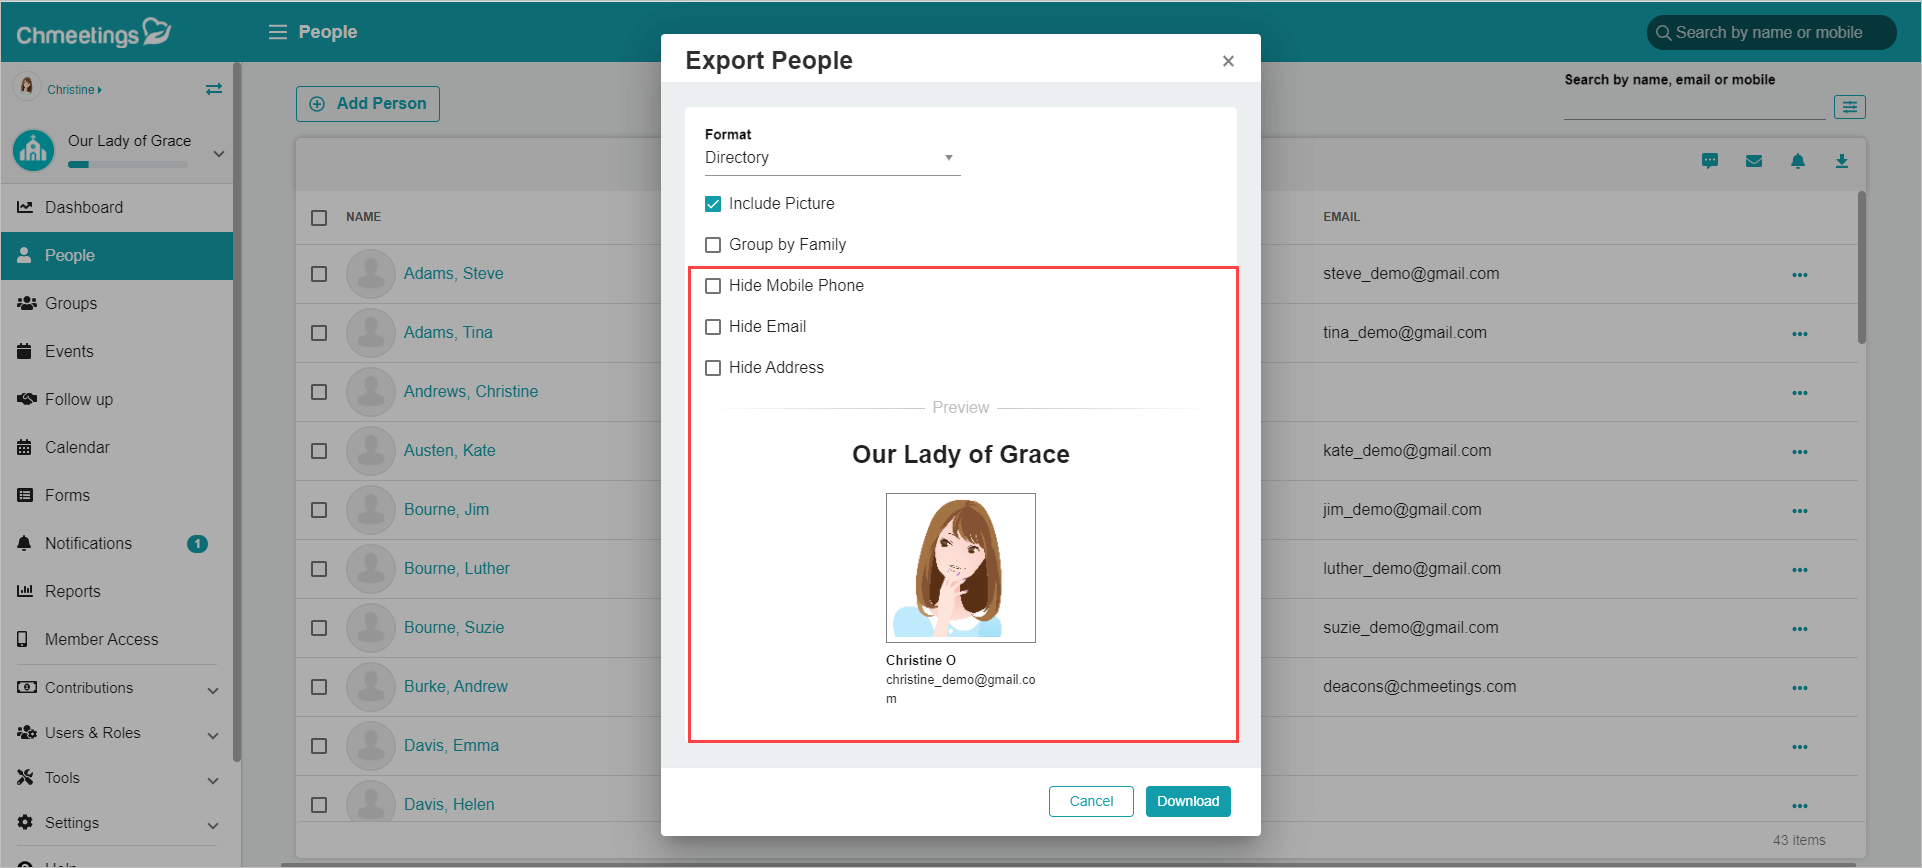1922x868 pixels.
Task: Open more options for Austen, Kate
Action: click(1800, 452)
